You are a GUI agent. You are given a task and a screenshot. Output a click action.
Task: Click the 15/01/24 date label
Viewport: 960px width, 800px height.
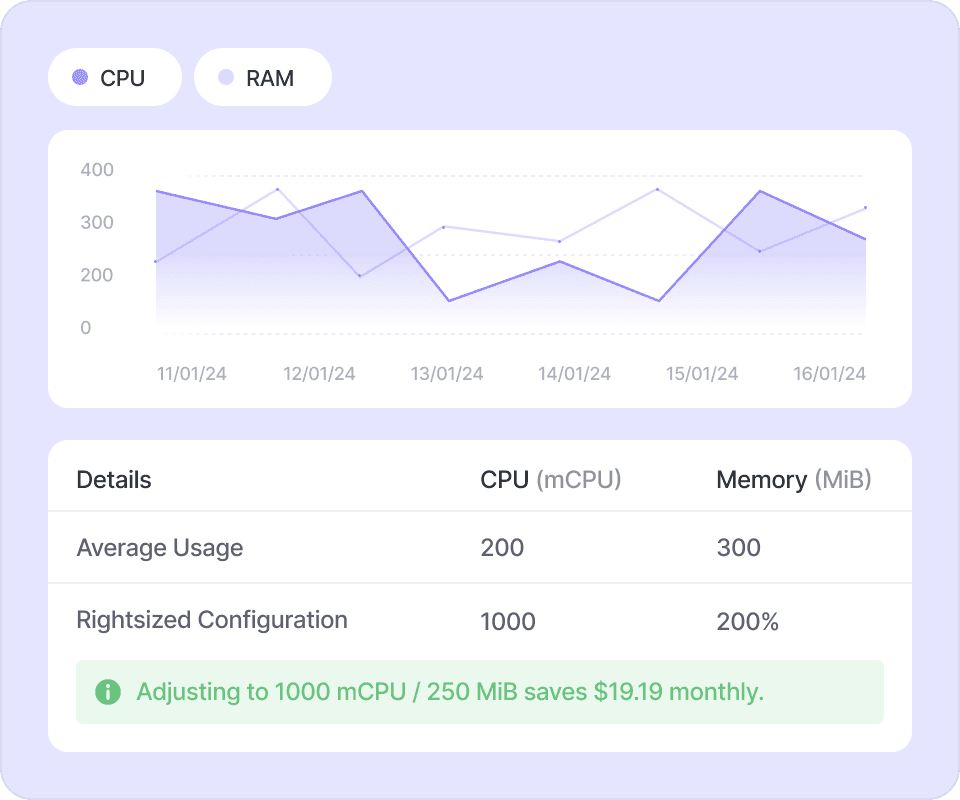tap(702, 374)
